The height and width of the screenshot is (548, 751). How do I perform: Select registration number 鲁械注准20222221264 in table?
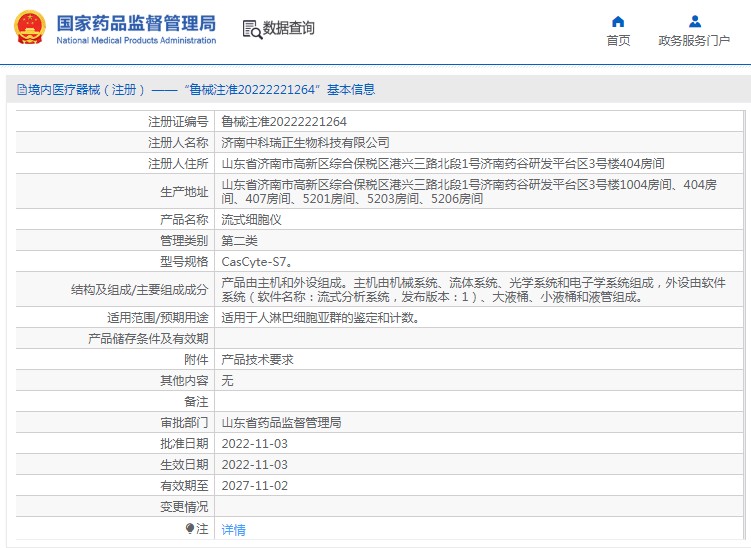tap(284, 121)
